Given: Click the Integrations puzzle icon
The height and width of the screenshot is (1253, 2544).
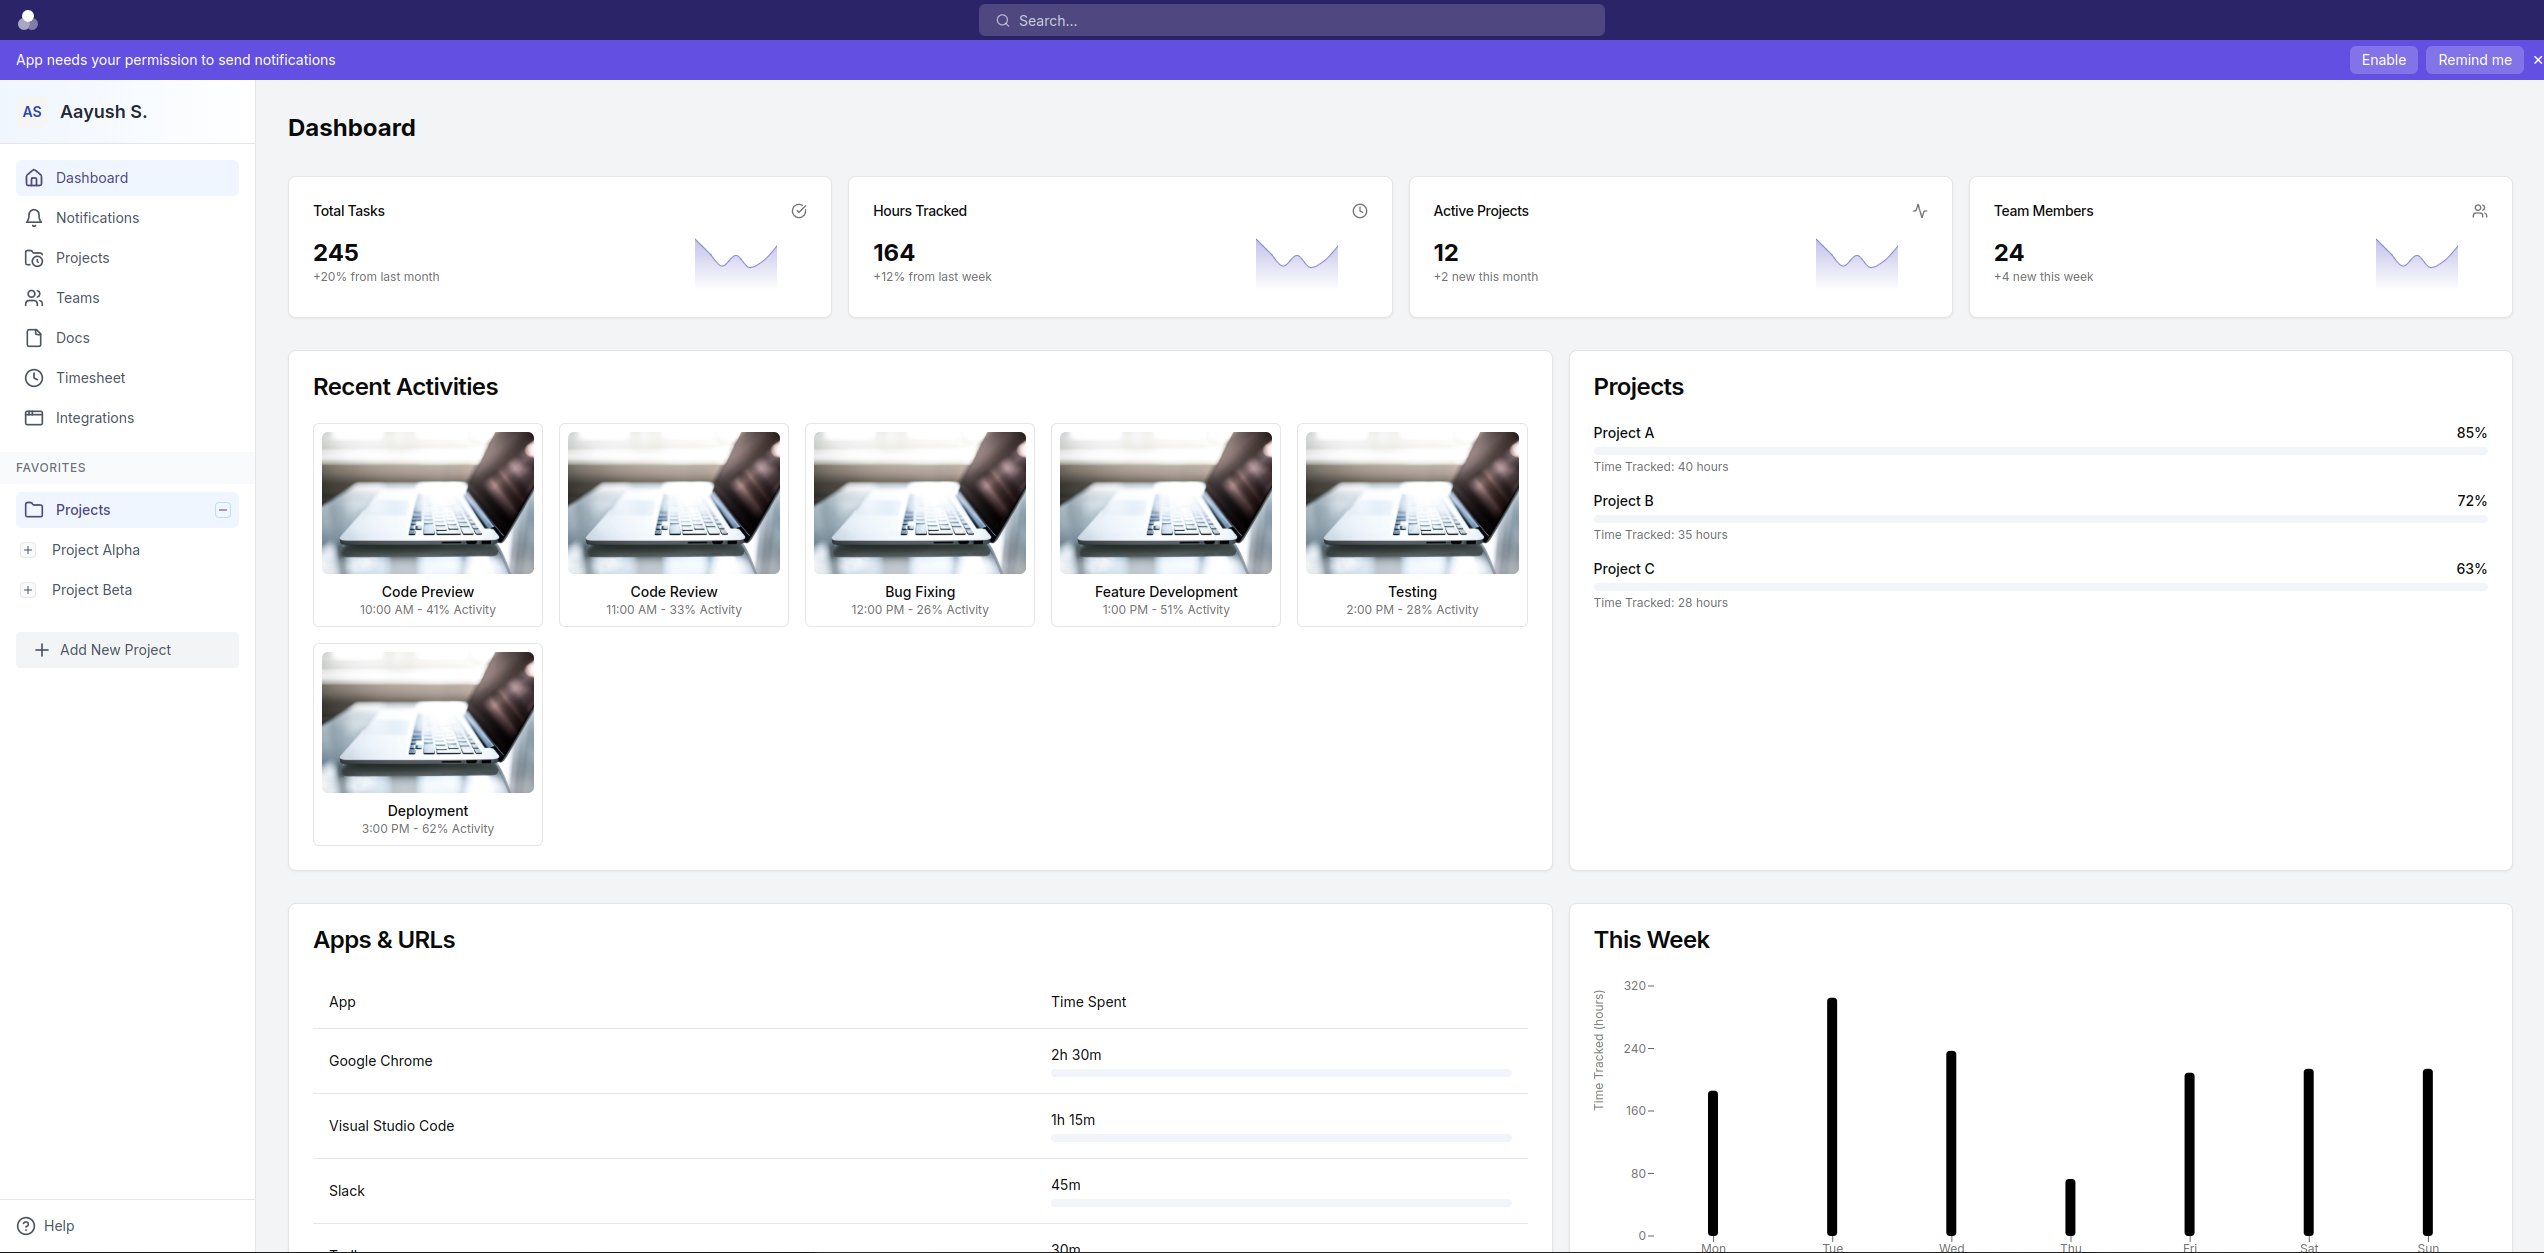Looking at the screenshot, I should point(34,417).
